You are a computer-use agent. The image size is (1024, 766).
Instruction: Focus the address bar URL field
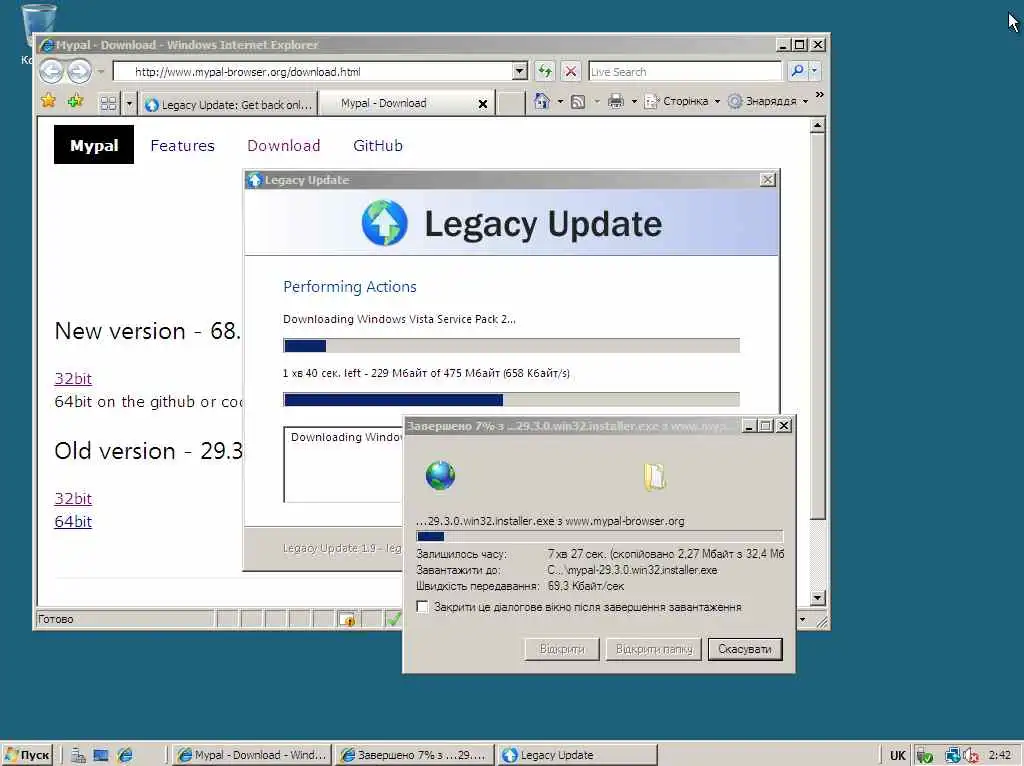tap(313, 71)
